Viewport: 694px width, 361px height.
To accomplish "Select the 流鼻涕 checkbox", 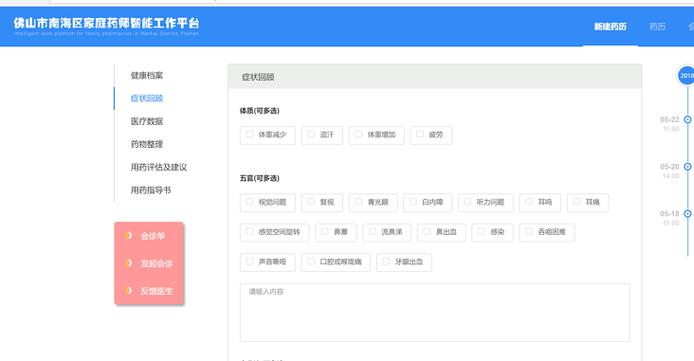I will point(372,231).
